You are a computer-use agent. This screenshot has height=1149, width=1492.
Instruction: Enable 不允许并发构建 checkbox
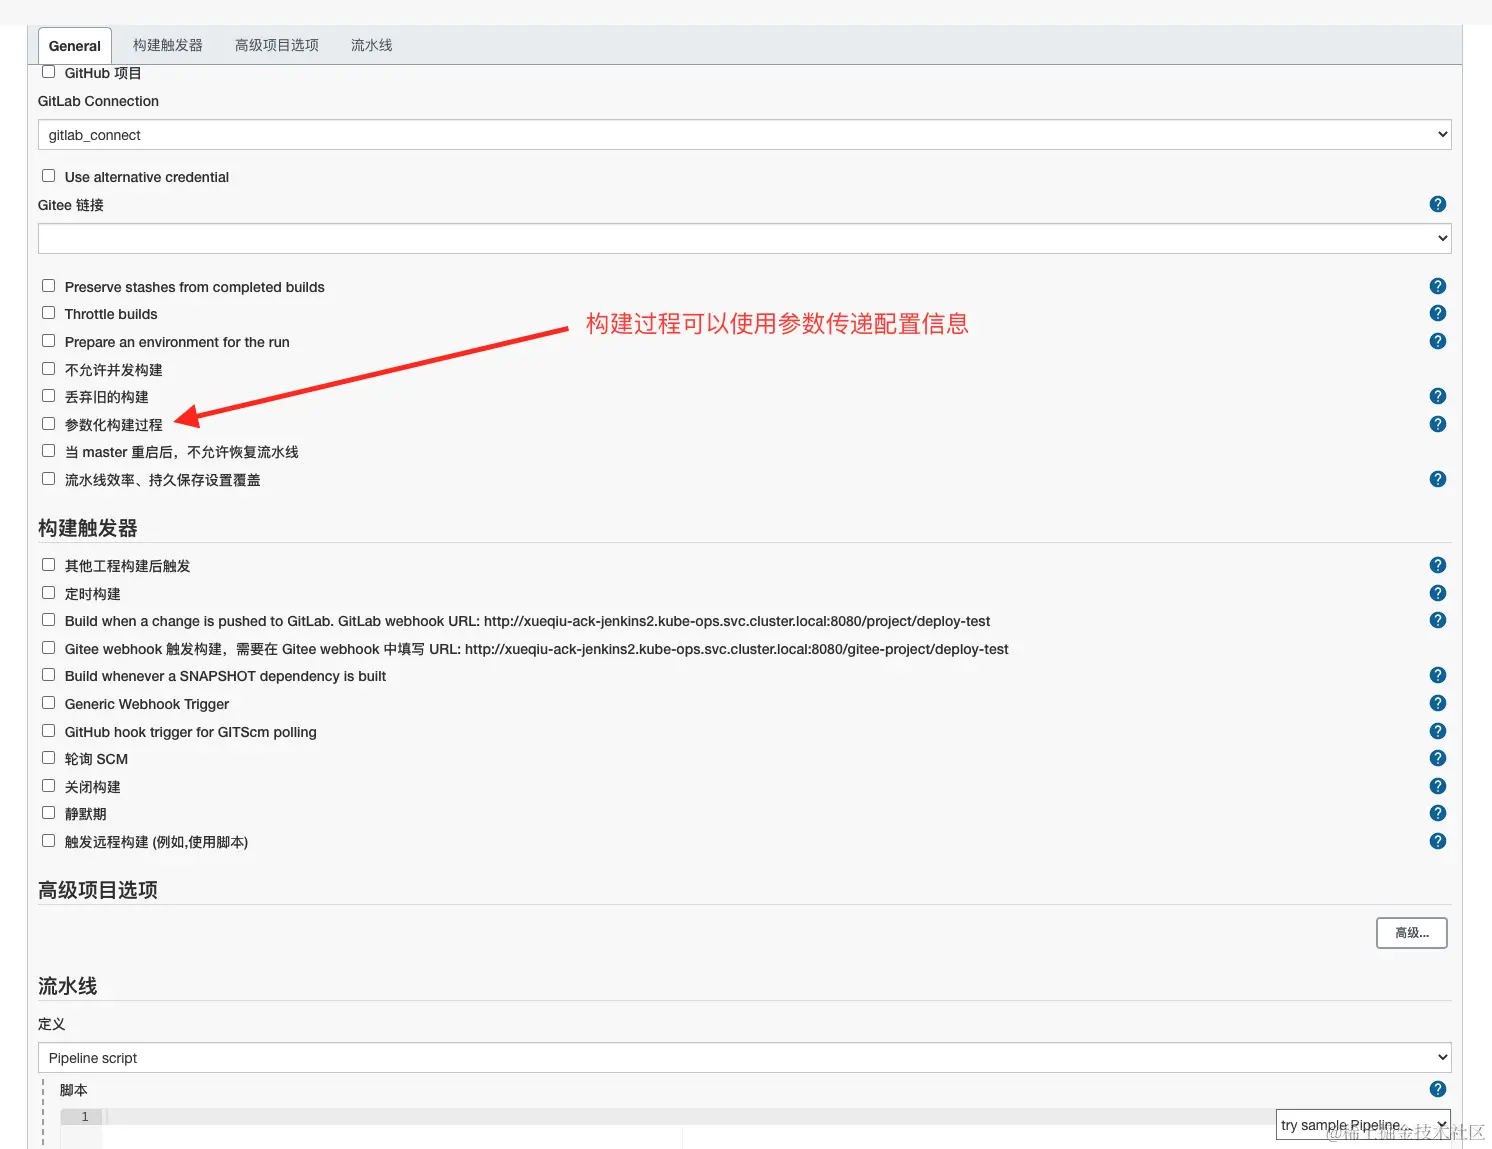point(48,369)
